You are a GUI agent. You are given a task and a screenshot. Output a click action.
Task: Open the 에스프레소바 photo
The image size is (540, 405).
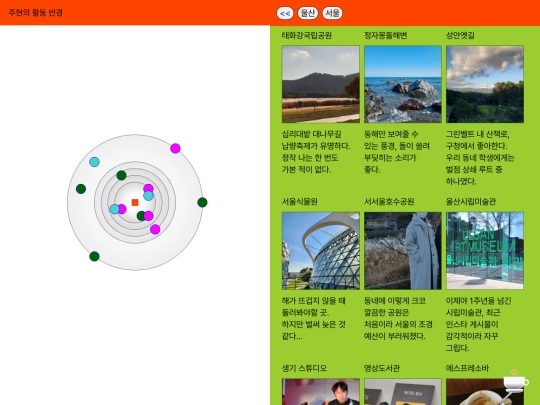click(x=485, y=392)
